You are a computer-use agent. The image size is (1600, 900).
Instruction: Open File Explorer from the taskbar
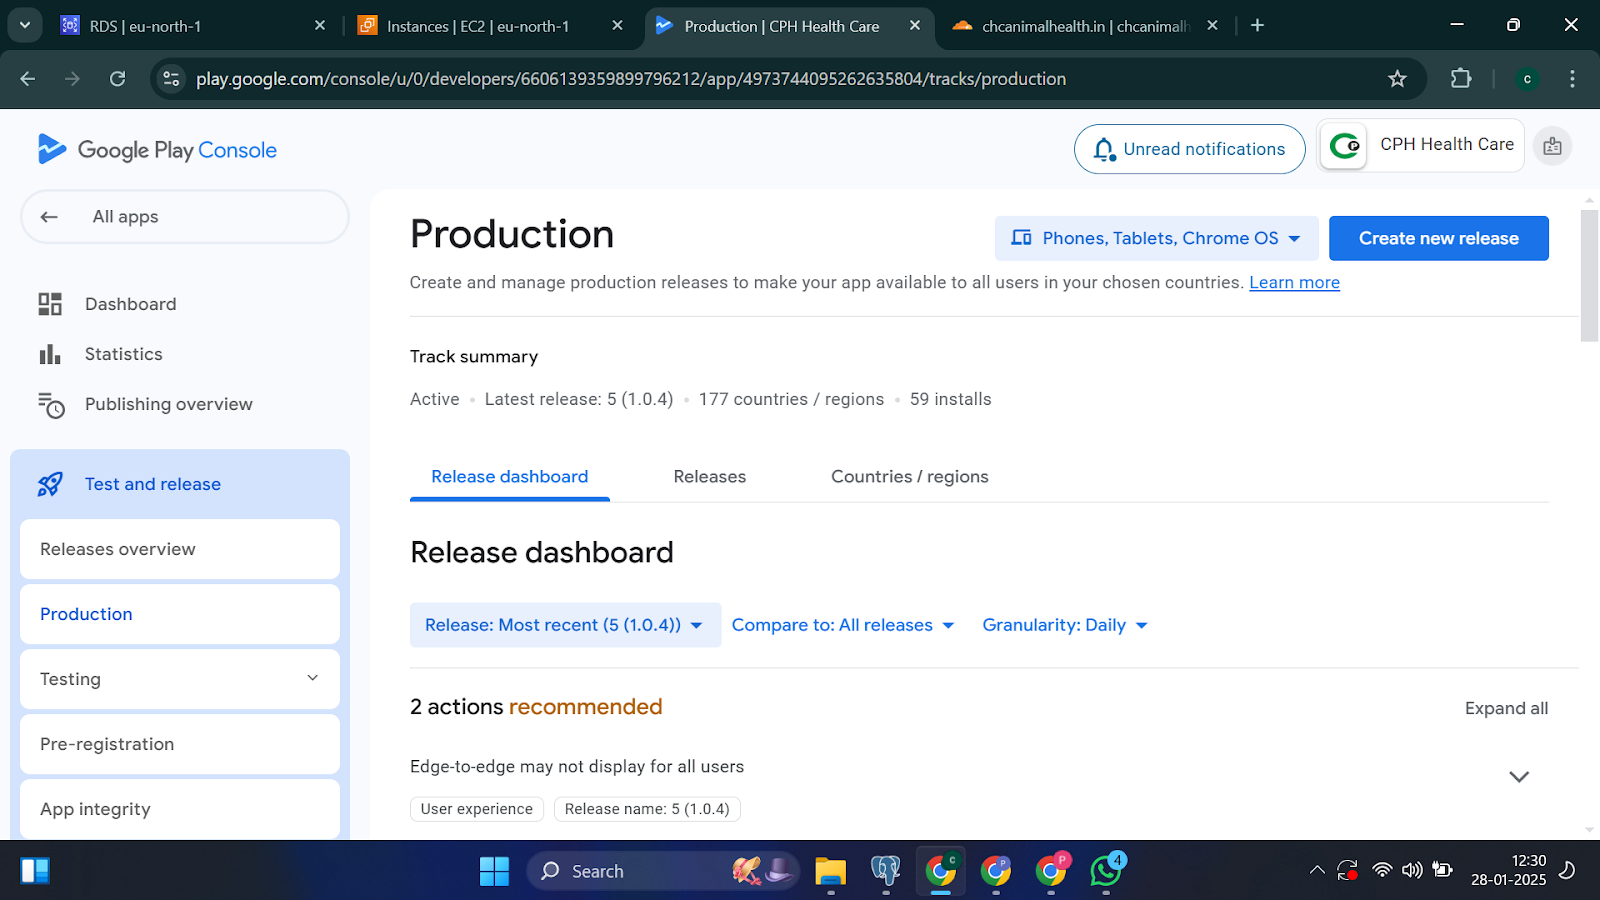coord(830,871)
